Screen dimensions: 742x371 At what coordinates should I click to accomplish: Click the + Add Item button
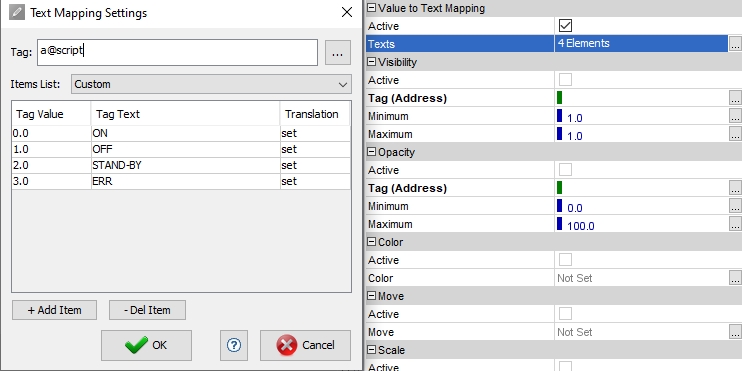(x=54, y=310)
